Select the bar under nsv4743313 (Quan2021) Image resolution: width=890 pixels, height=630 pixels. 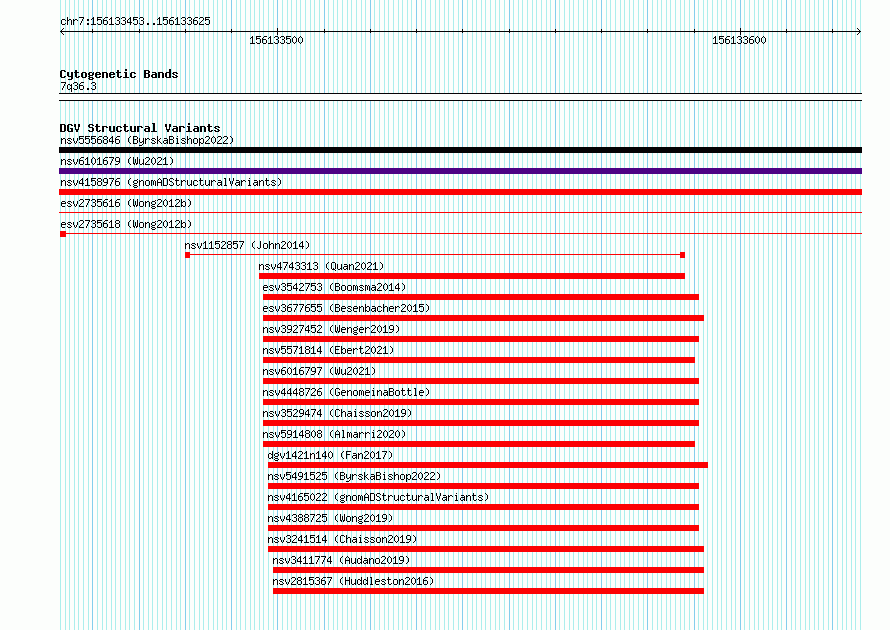(472, 276)
